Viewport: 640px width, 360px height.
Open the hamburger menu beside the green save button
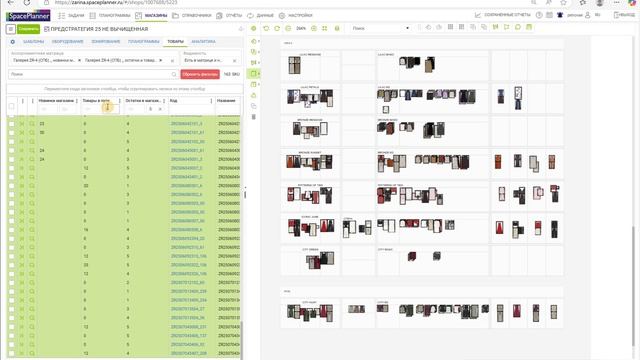[x=11, y=29]
